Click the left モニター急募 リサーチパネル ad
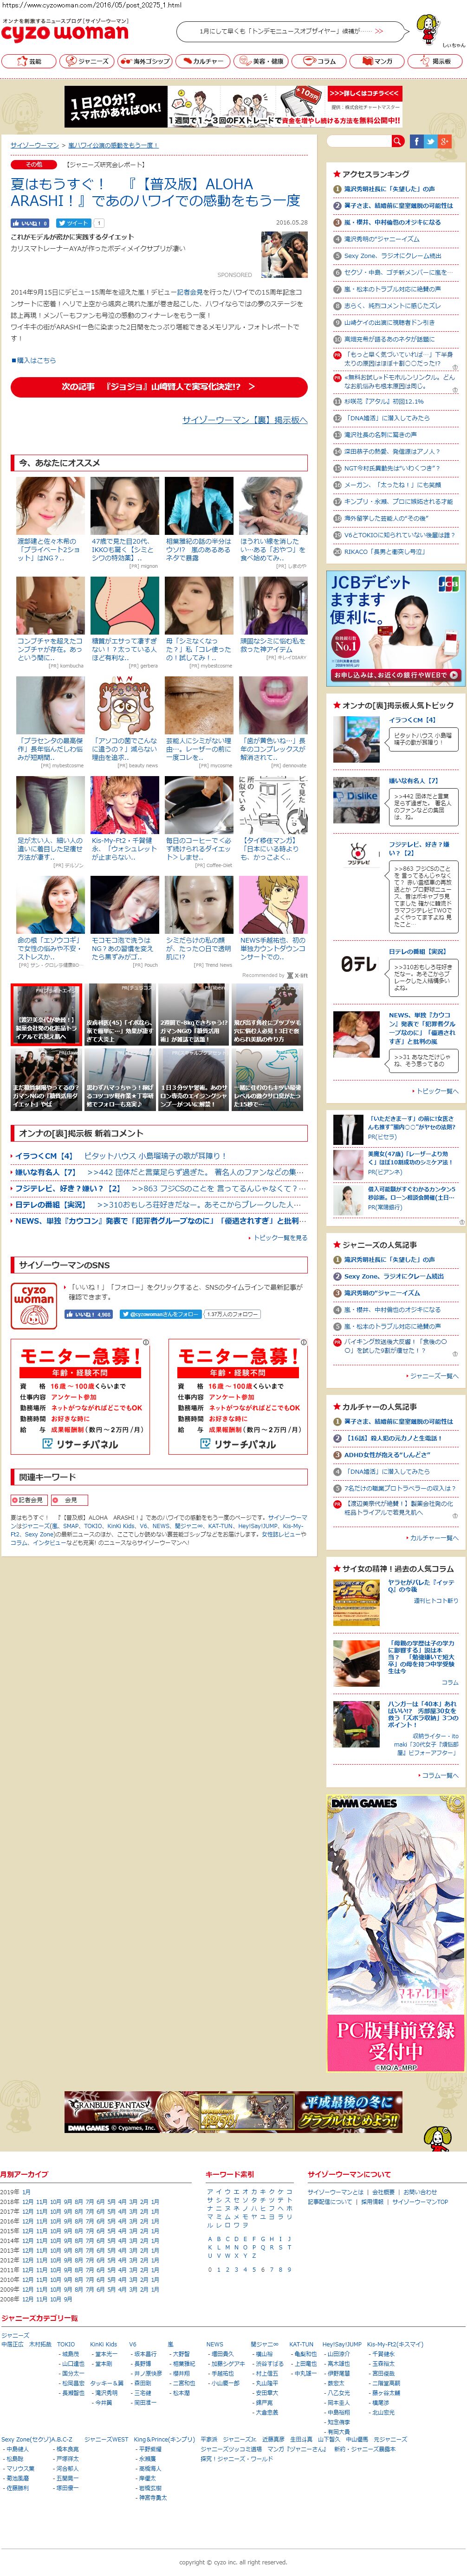This screenshot has height=2576, width=467. (x=80, y=1396)
